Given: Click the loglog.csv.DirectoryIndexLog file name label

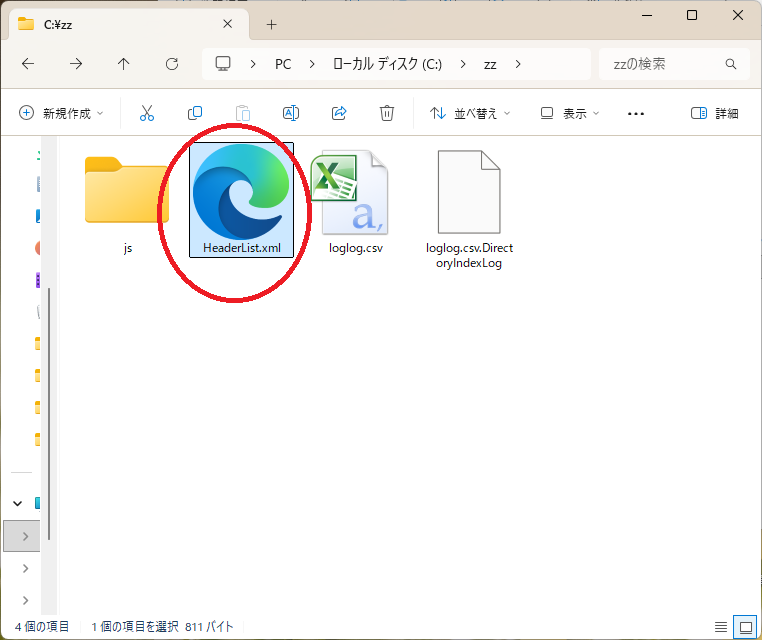Looking at the screenshot, I should click(469, 255).
